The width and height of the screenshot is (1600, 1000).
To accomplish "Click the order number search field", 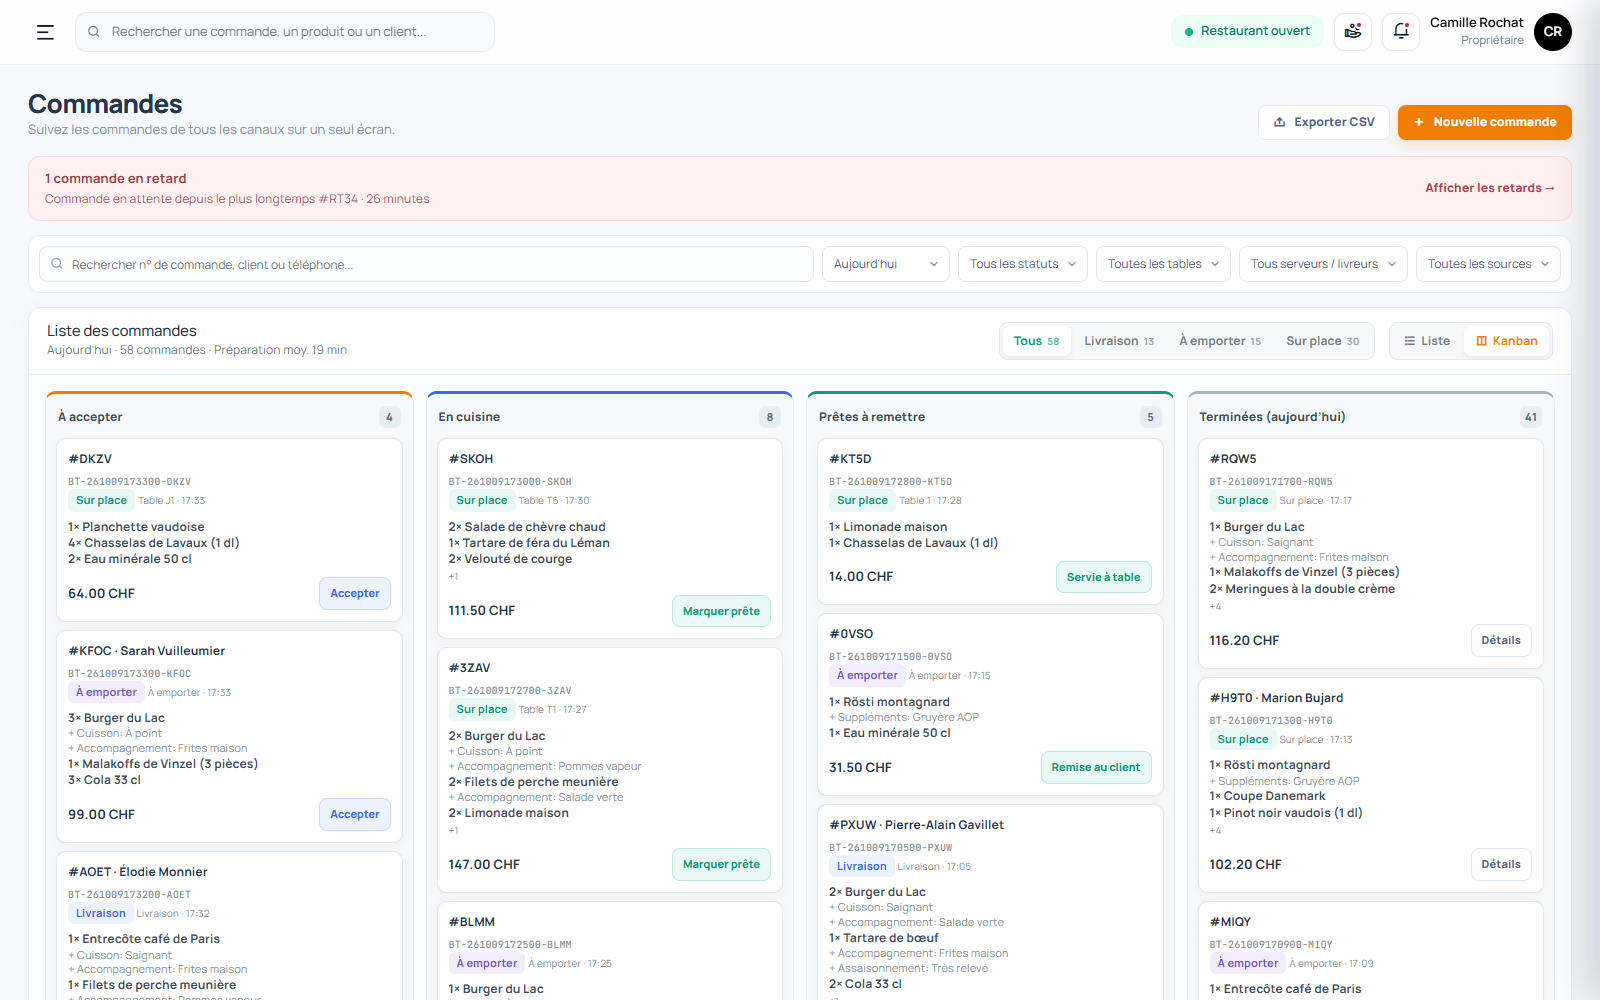I will (426, 264).
